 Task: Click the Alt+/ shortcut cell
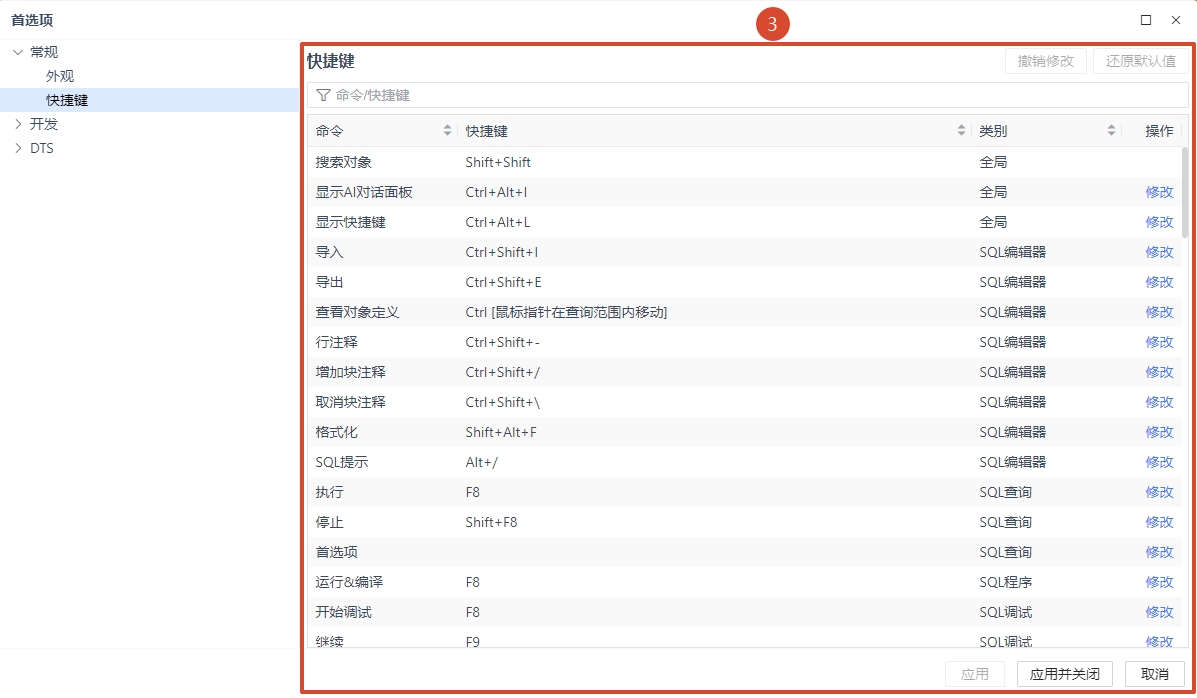click(482, 462)
